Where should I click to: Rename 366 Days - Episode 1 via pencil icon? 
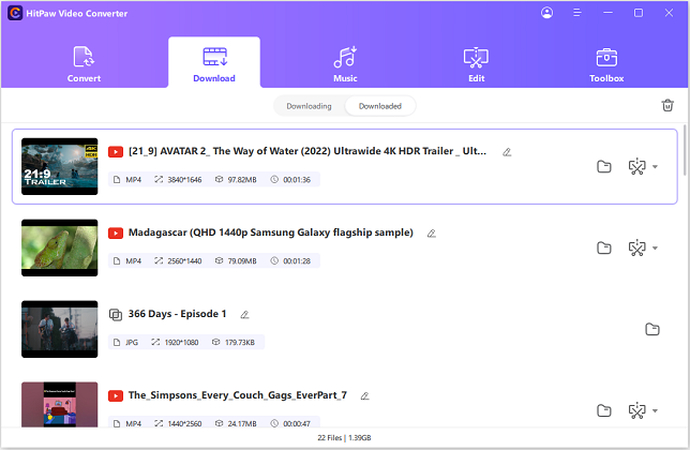[x=245, y=315]
